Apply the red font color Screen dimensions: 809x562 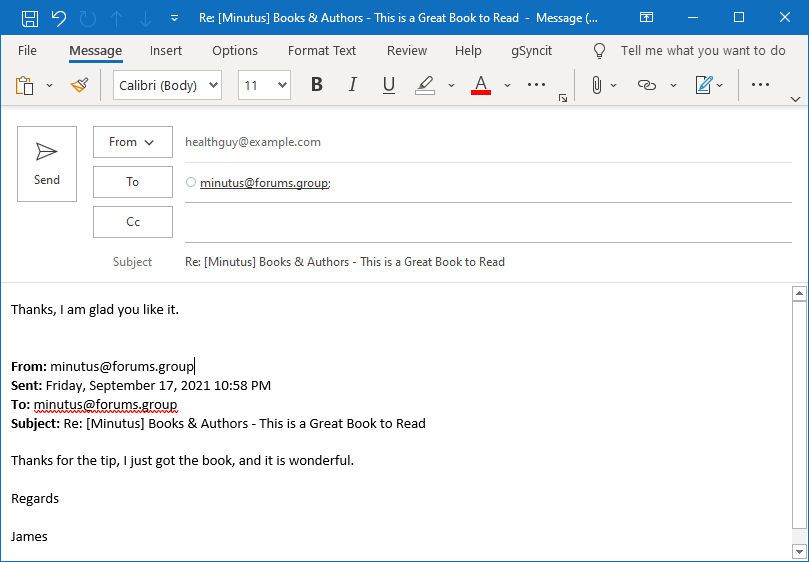point(481,85)
